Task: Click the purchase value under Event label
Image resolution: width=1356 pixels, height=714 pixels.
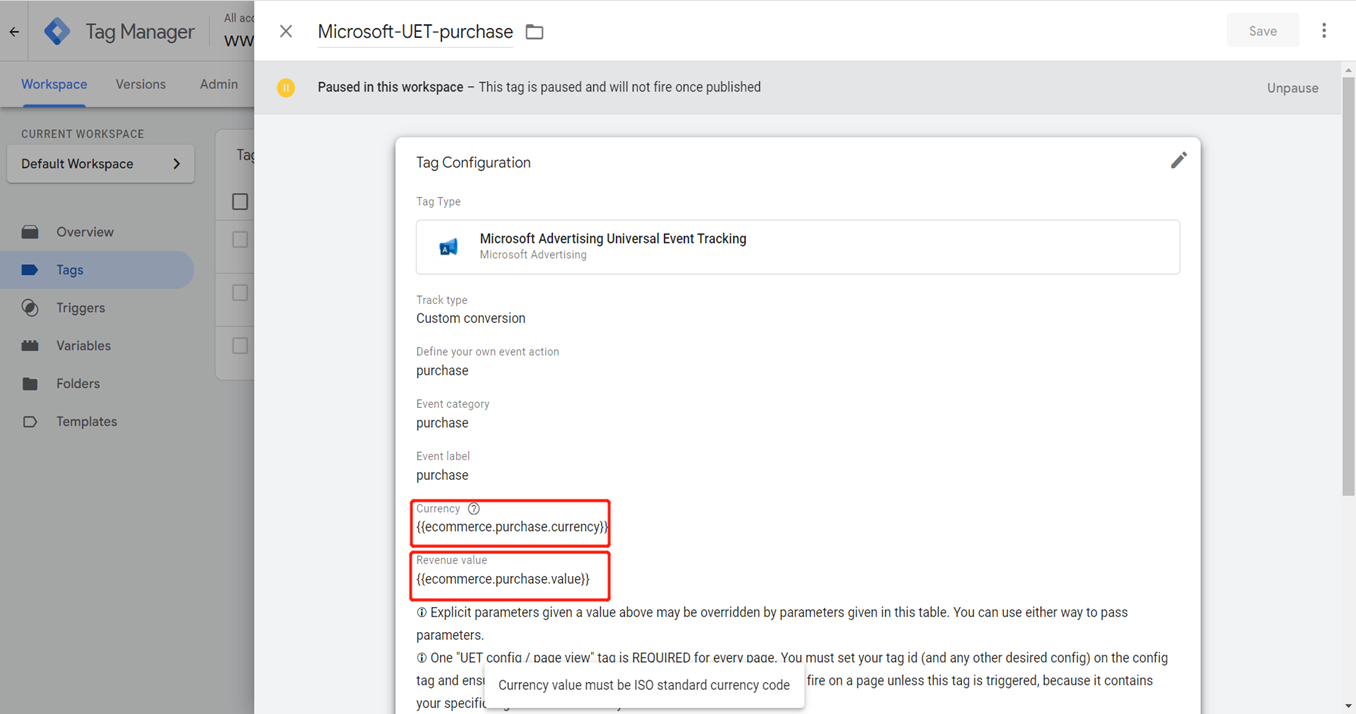Action: coord(442,475)
